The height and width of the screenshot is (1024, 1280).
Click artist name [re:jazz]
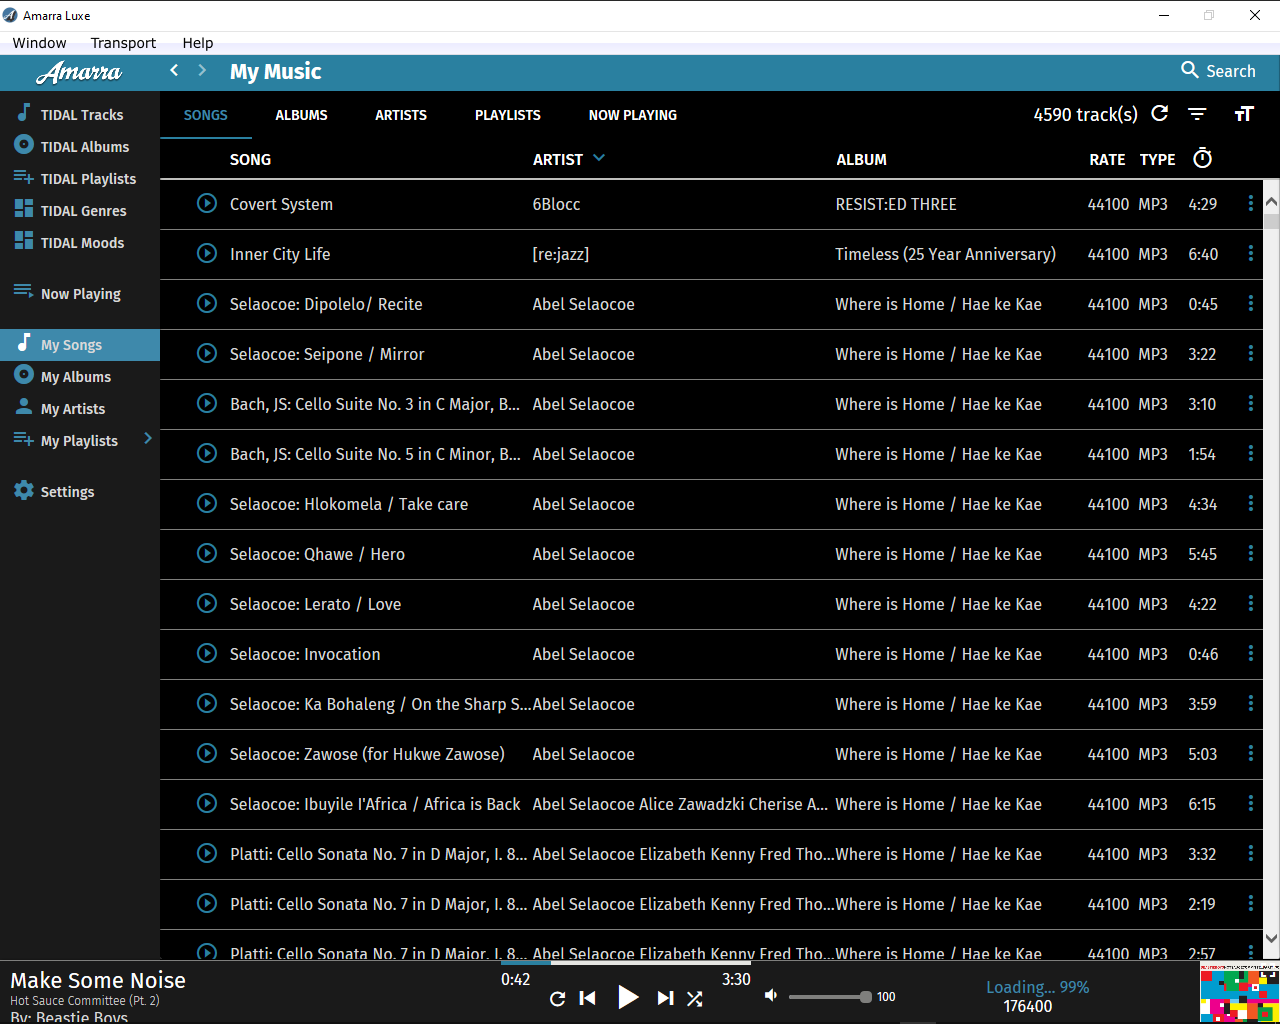[561, 254]
